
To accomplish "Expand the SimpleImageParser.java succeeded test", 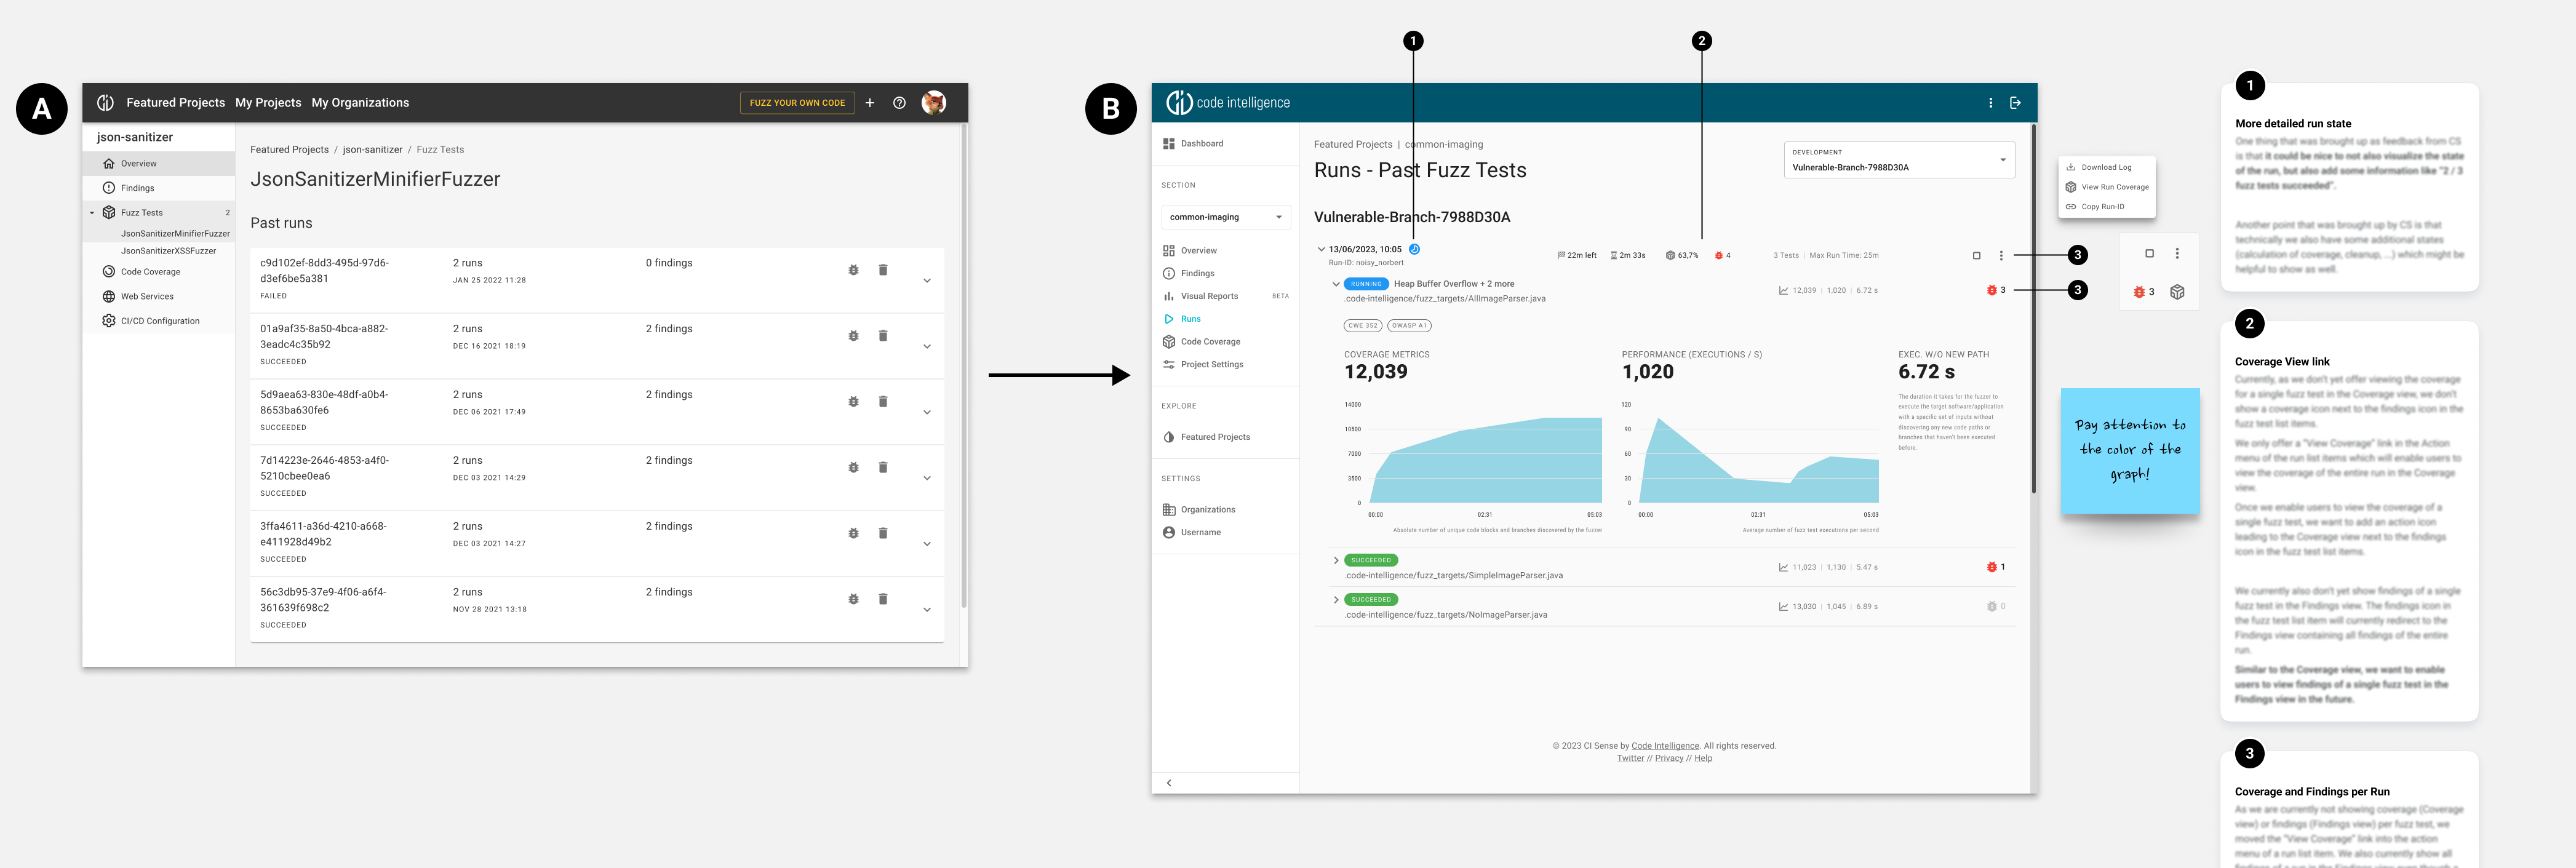I will tap(1336, 560).
